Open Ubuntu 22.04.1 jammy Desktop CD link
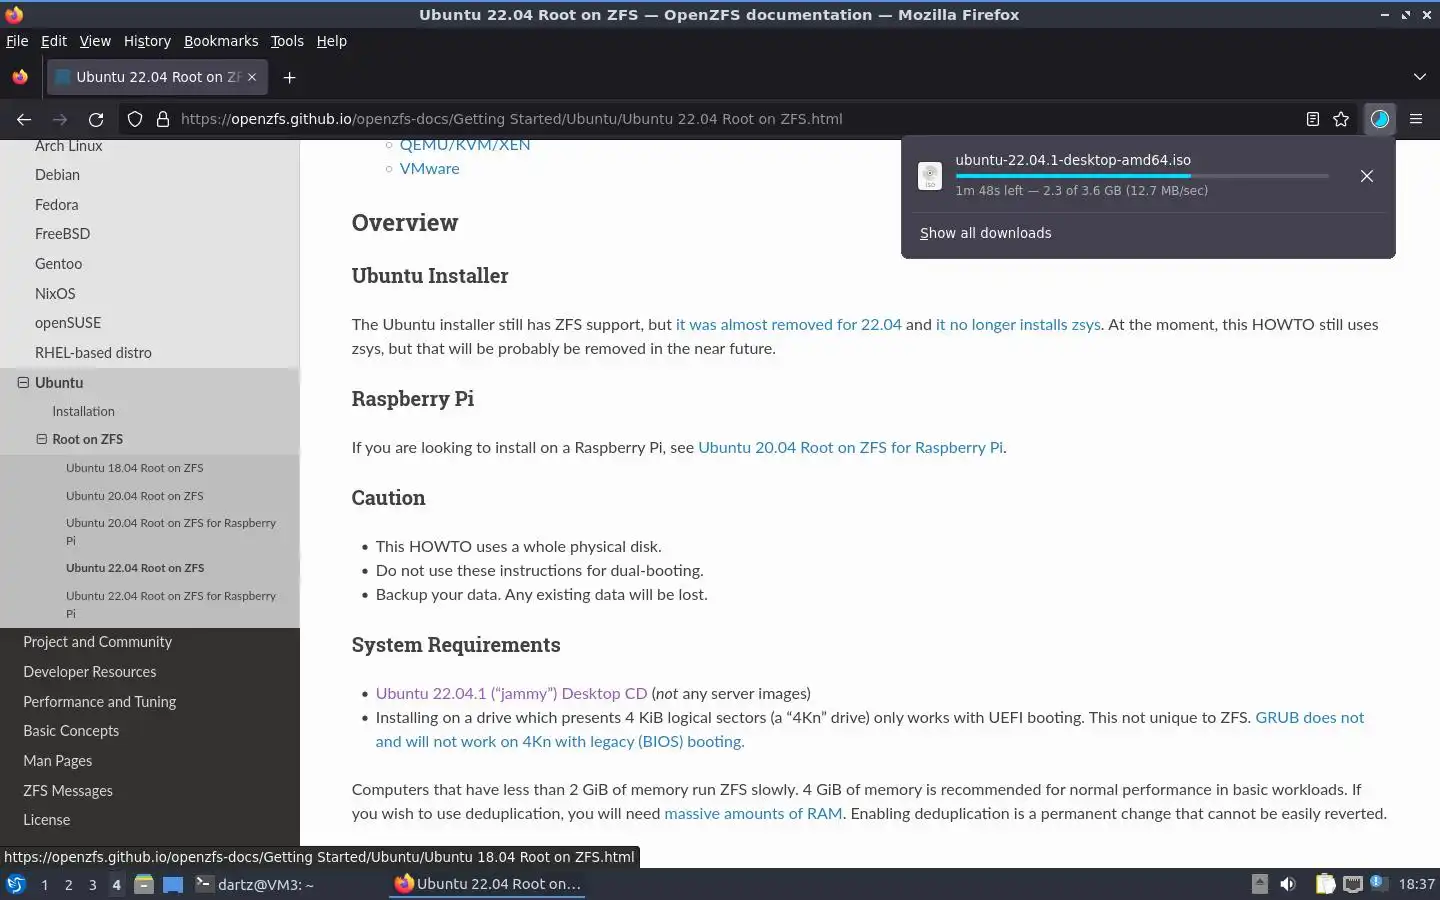 coord(511,694)
